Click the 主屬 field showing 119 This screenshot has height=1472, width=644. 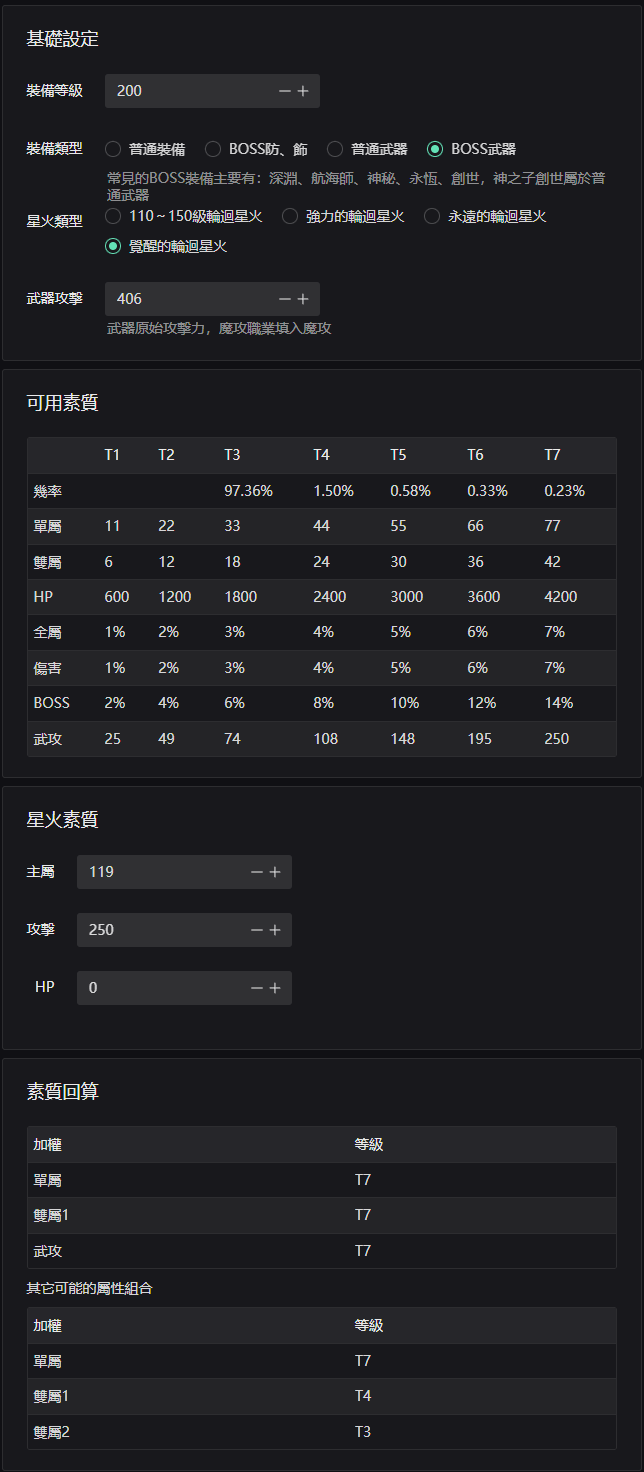tap(160, 871)
